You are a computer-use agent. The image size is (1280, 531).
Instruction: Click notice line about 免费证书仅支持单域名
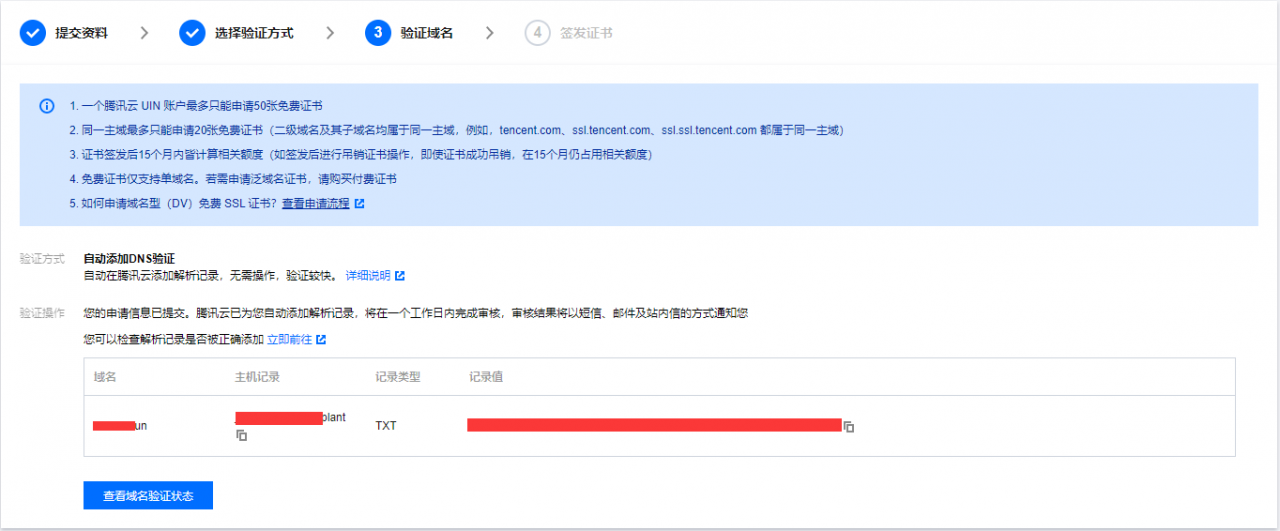tap(233, 179)
